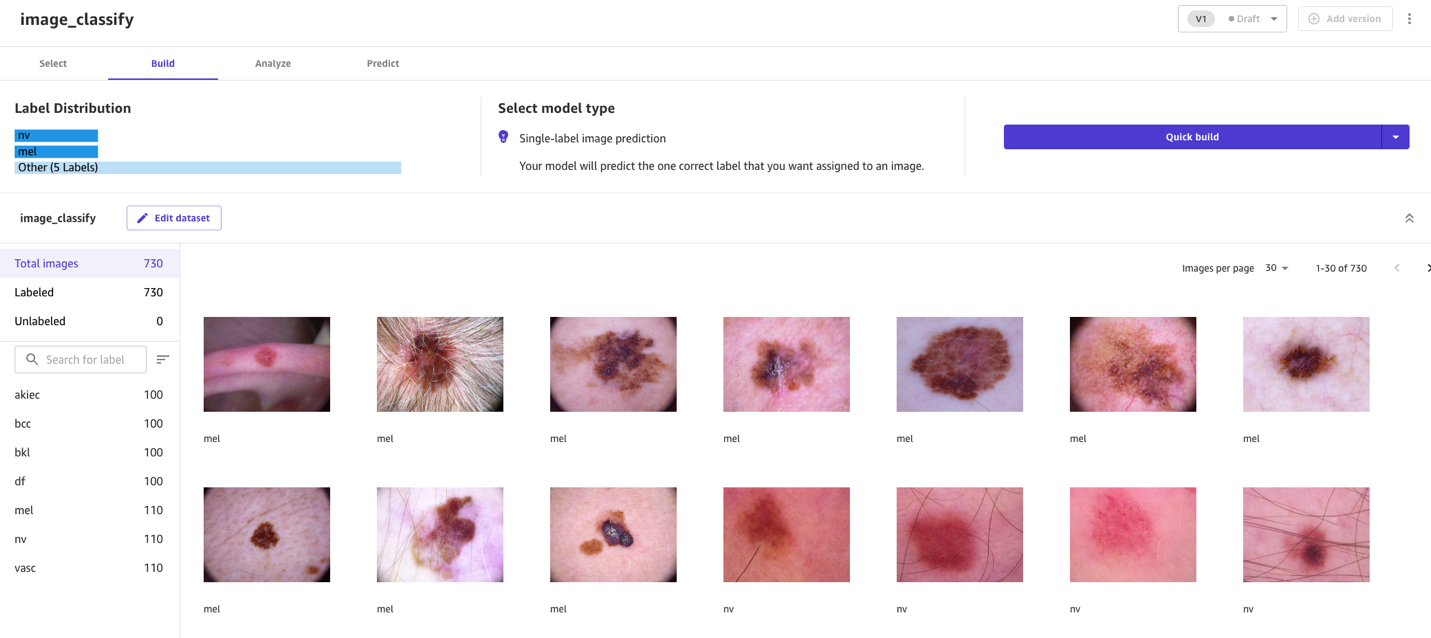Click the nv bar in Label Distribution

56,135
